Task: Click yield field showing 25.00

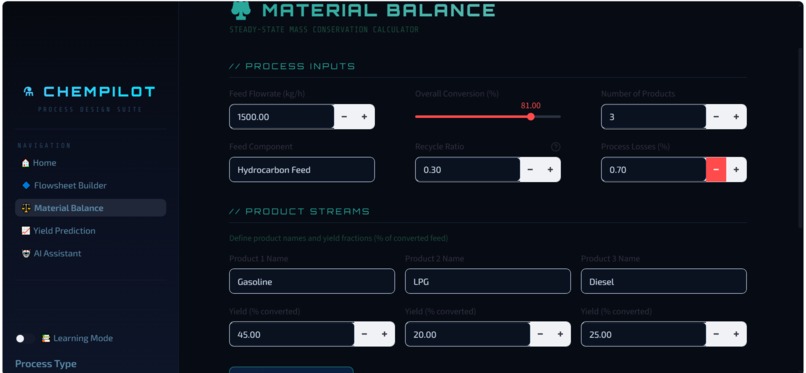Action: click(x=643, y=334)
